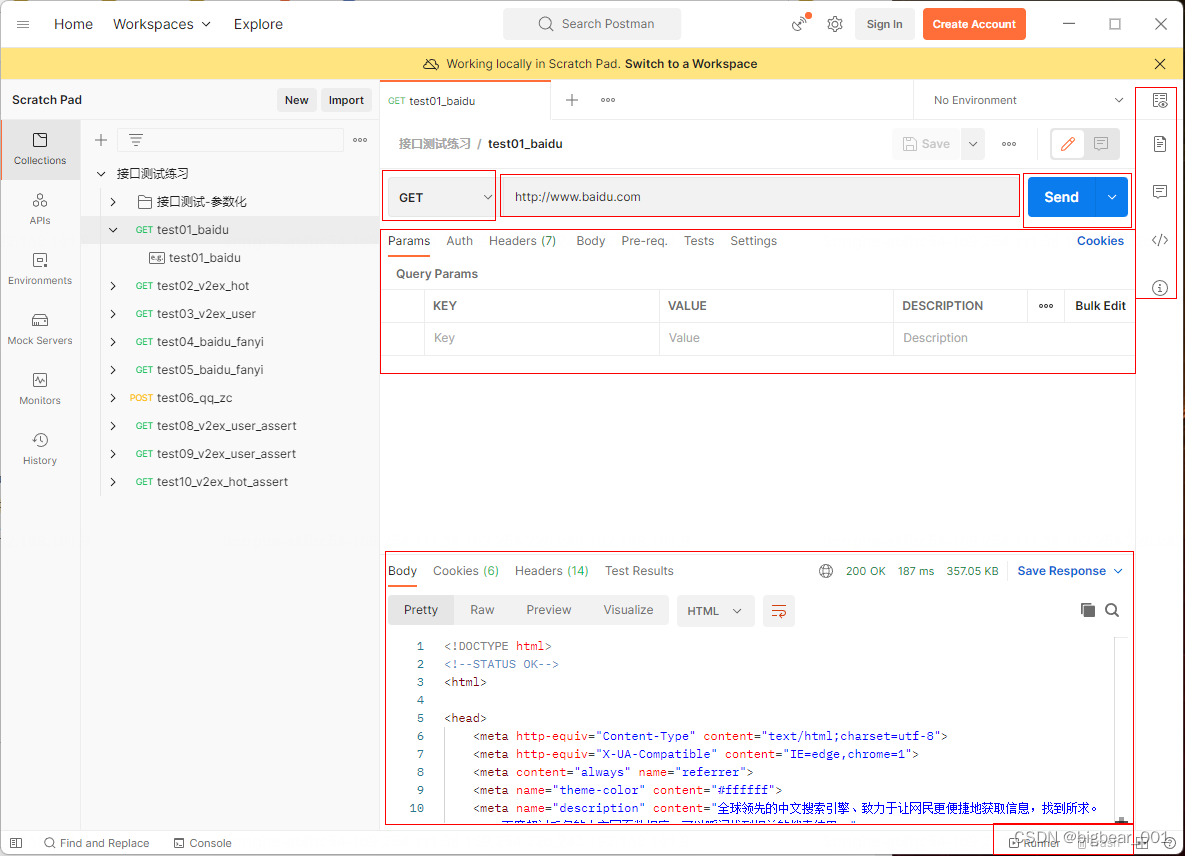Open Tests tab
This screenshot has height=856, width=1185.
point(698,241)
